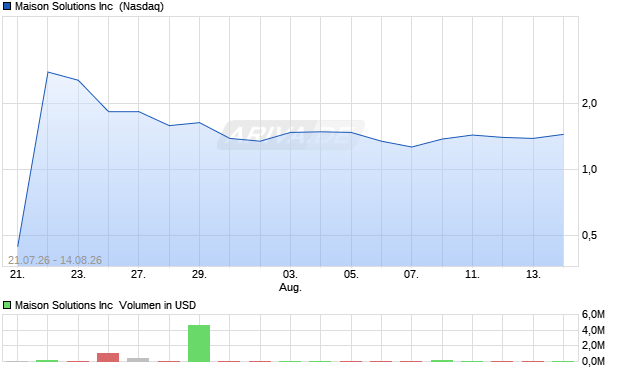Screen dimensions: 620x371
Task: Click the 'Maison Solutions Inc Volumen in USD' label
Action: 105,305
